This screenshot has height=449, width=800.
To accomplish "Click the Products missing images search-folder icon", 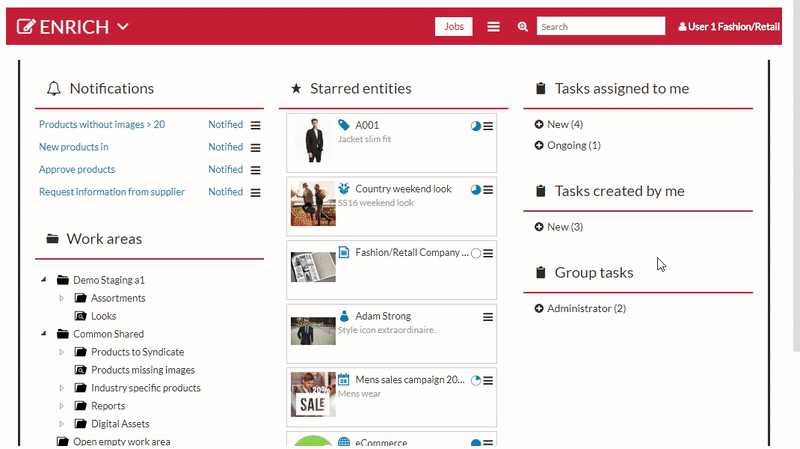I will coord(81,369).
